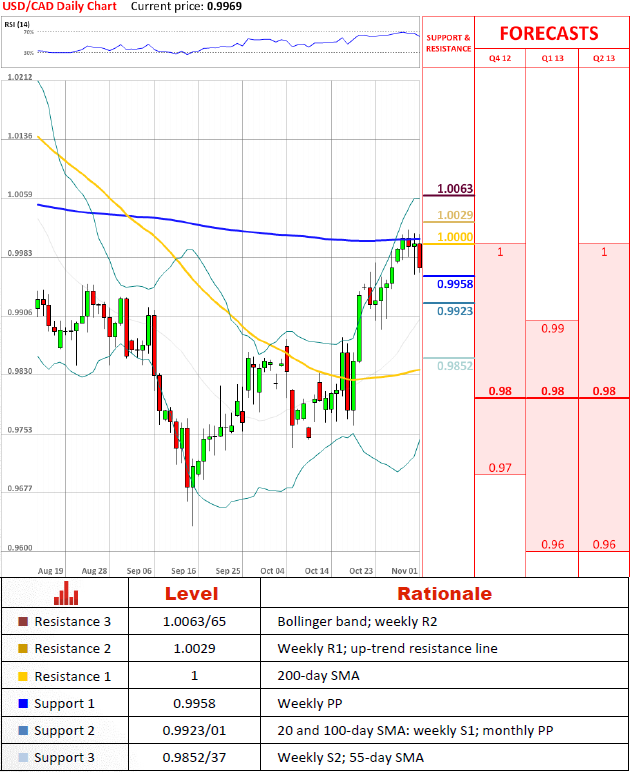Select the Sep 16 date on axis
The image size is (630, 772).
click(x=184, y=570)
